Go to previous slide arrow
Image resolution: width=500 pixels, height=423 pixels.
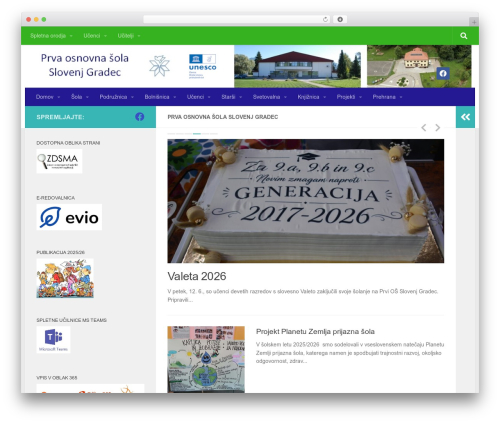click(x=424, y=127)
